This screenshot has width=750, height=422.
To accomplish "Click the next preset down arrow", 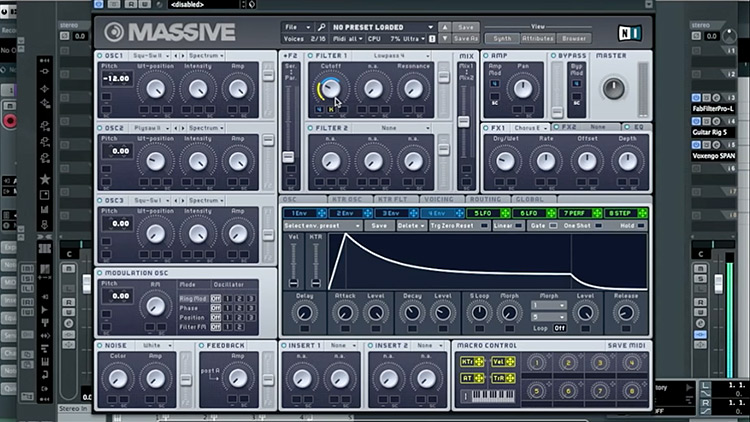I will coord(445,39).
